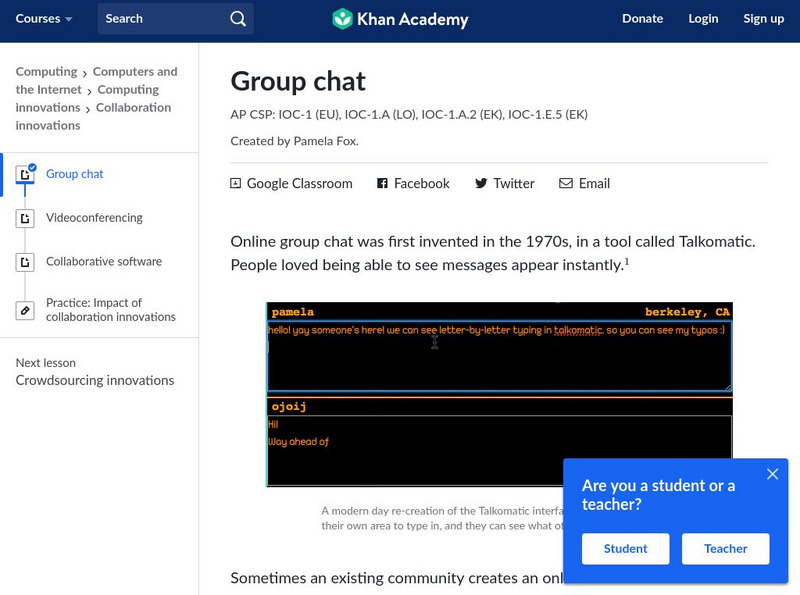Go to Khan Academy home via the wordmark

tap(412, 19)
